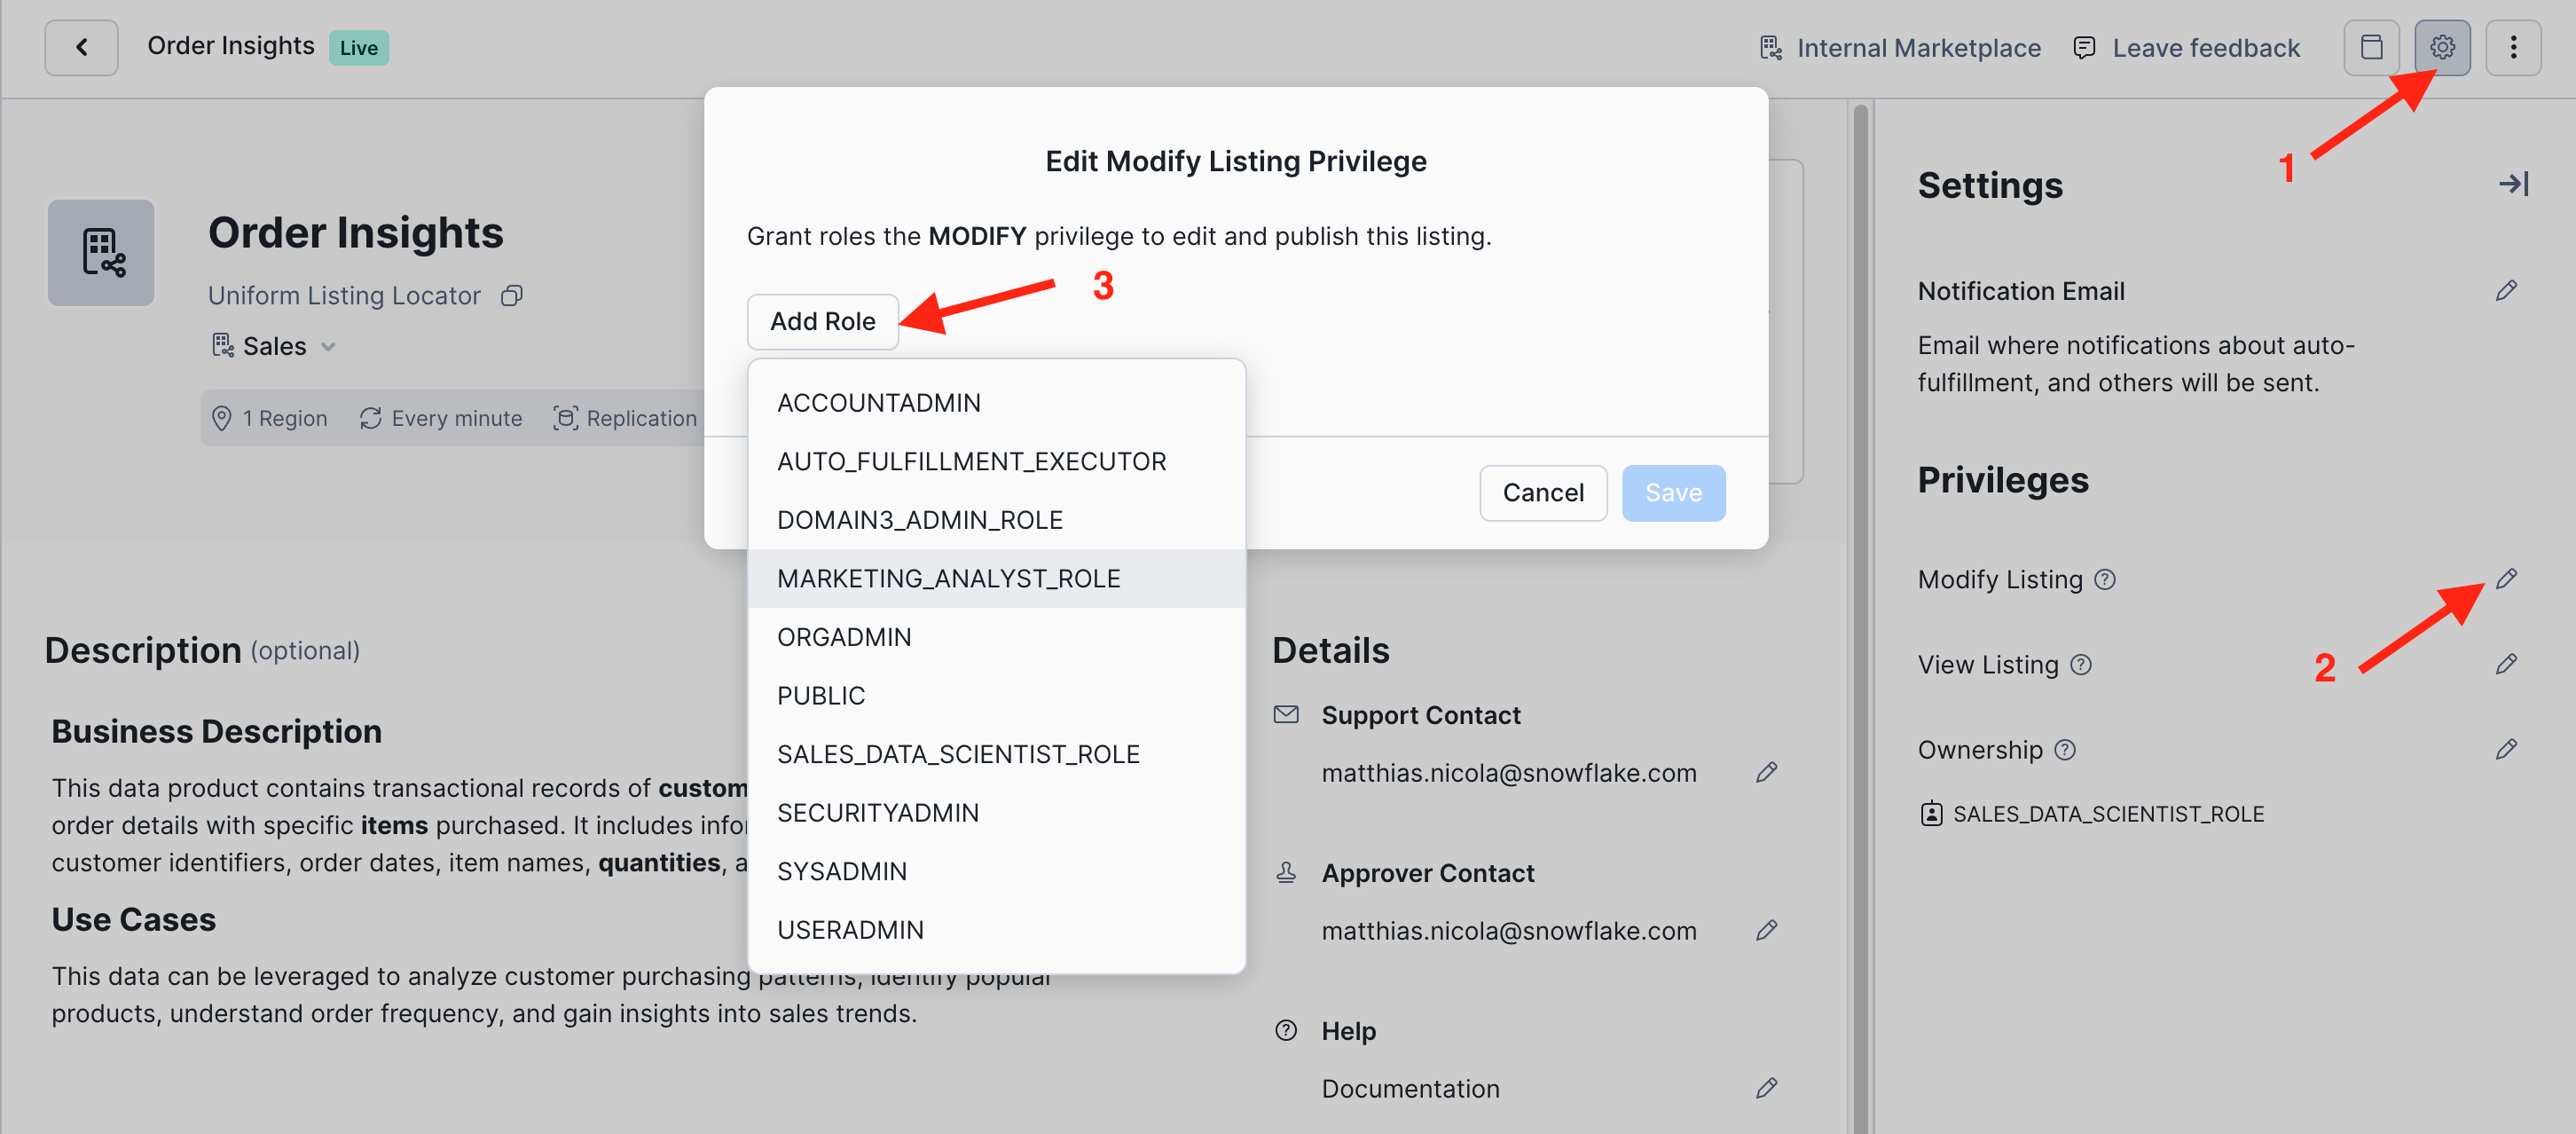The image size is (2576, 1134).
Task: Click the back arrow button
Action: [x=81, y=47]
